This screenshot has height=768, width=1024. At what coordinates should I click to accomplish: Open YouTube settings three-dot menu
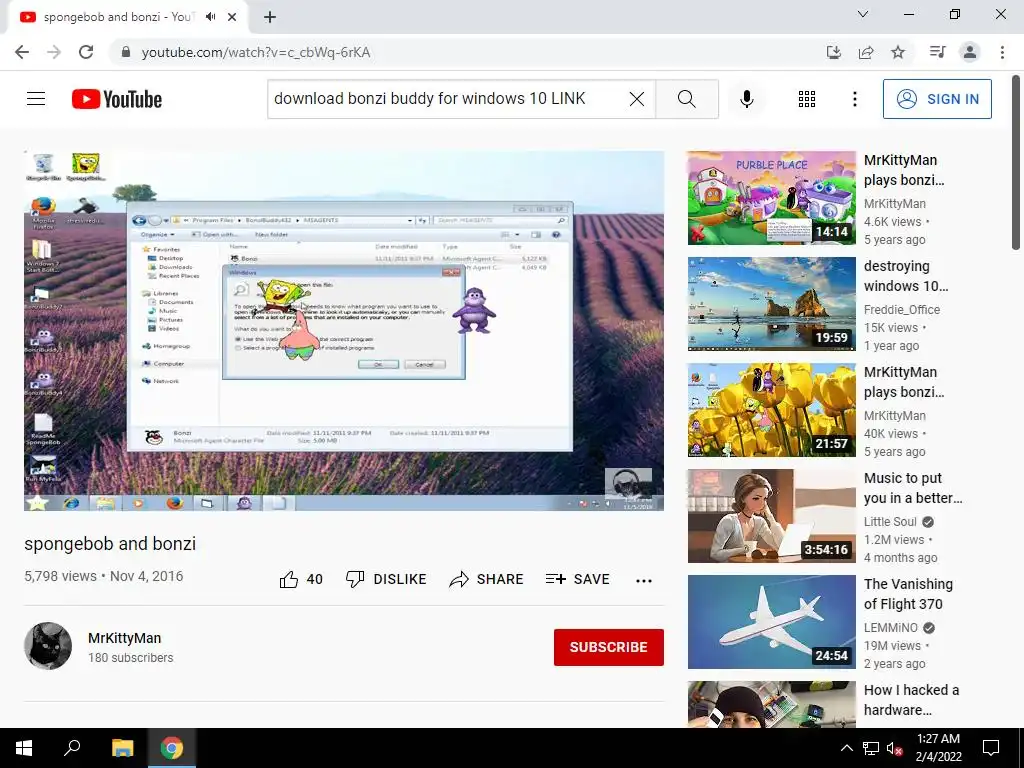pyautogui.click(x=854, y=99)
